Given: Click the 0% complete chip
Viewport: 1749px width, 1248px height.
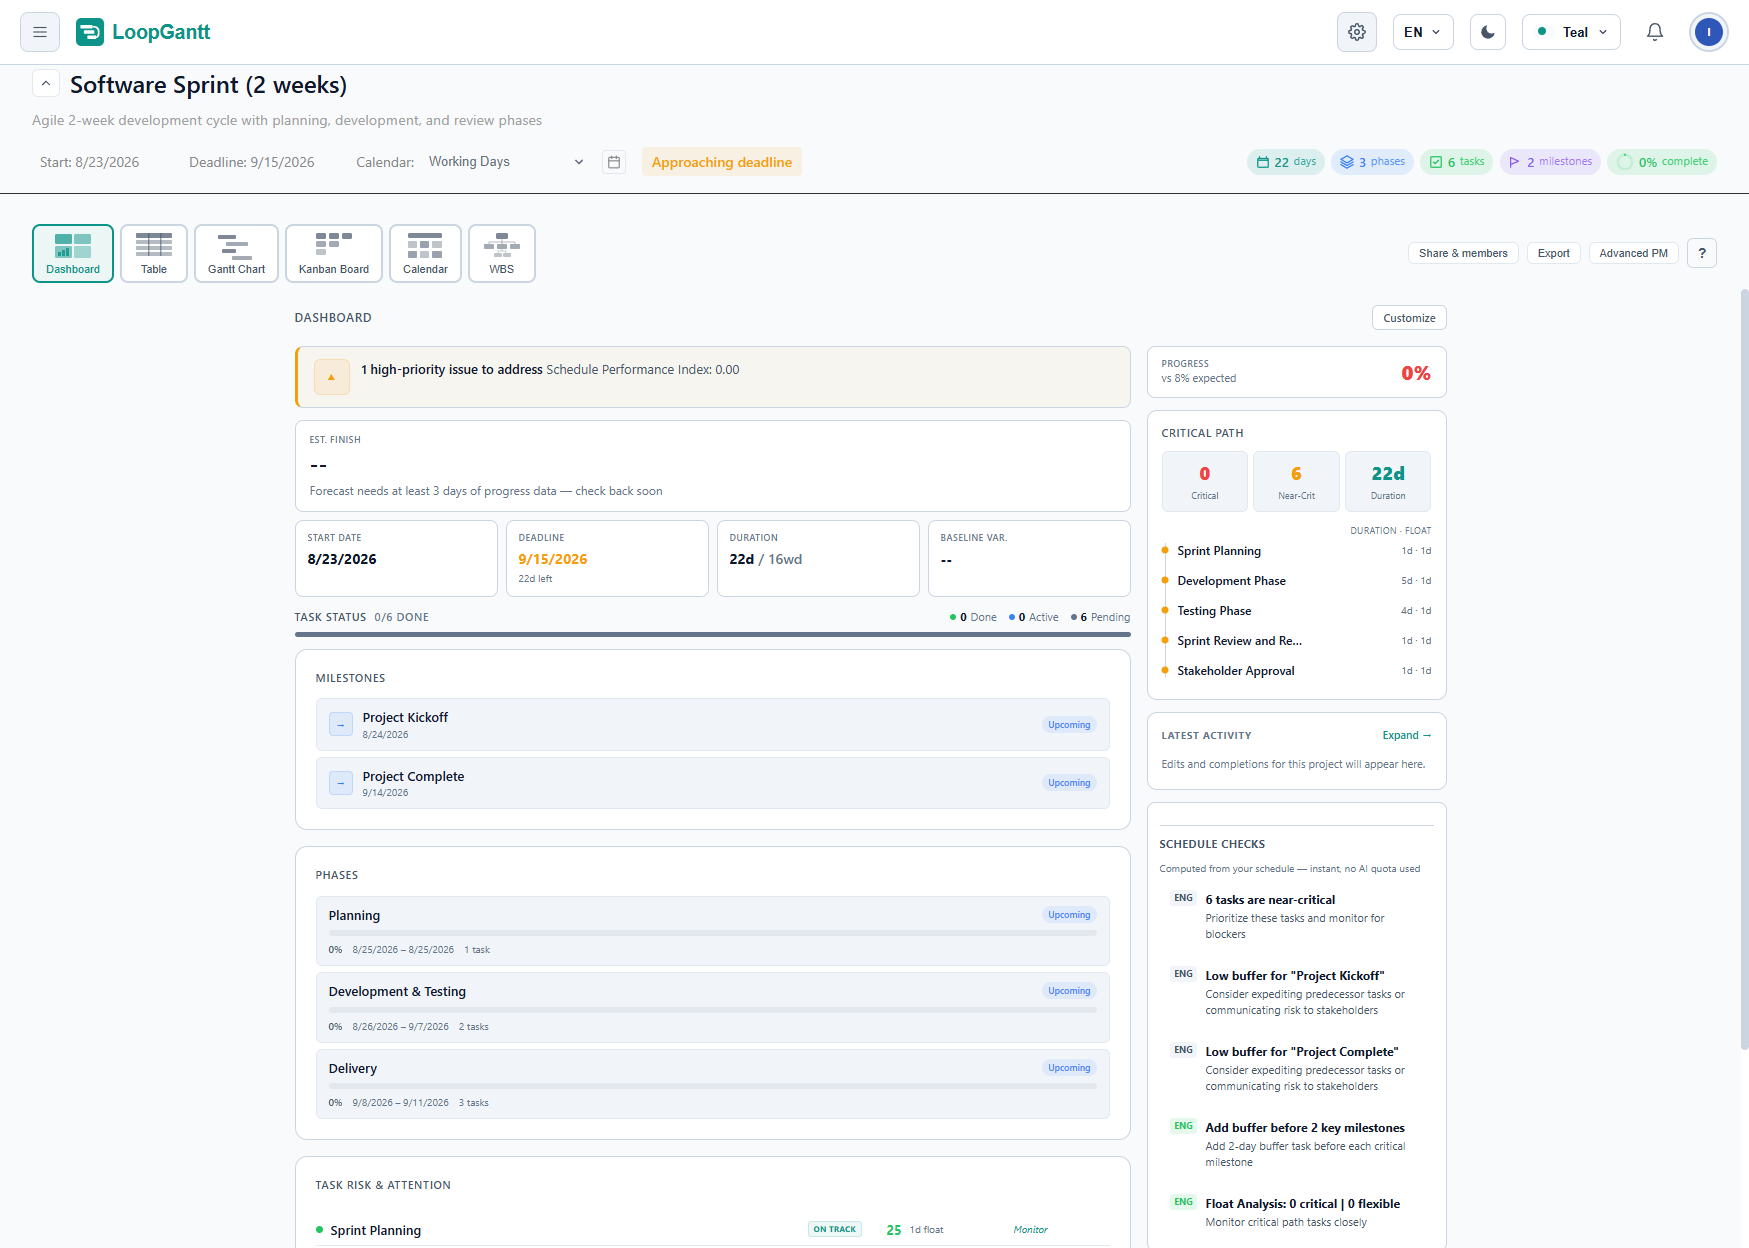Looking at the screenshot, I should coord(1662,162).
